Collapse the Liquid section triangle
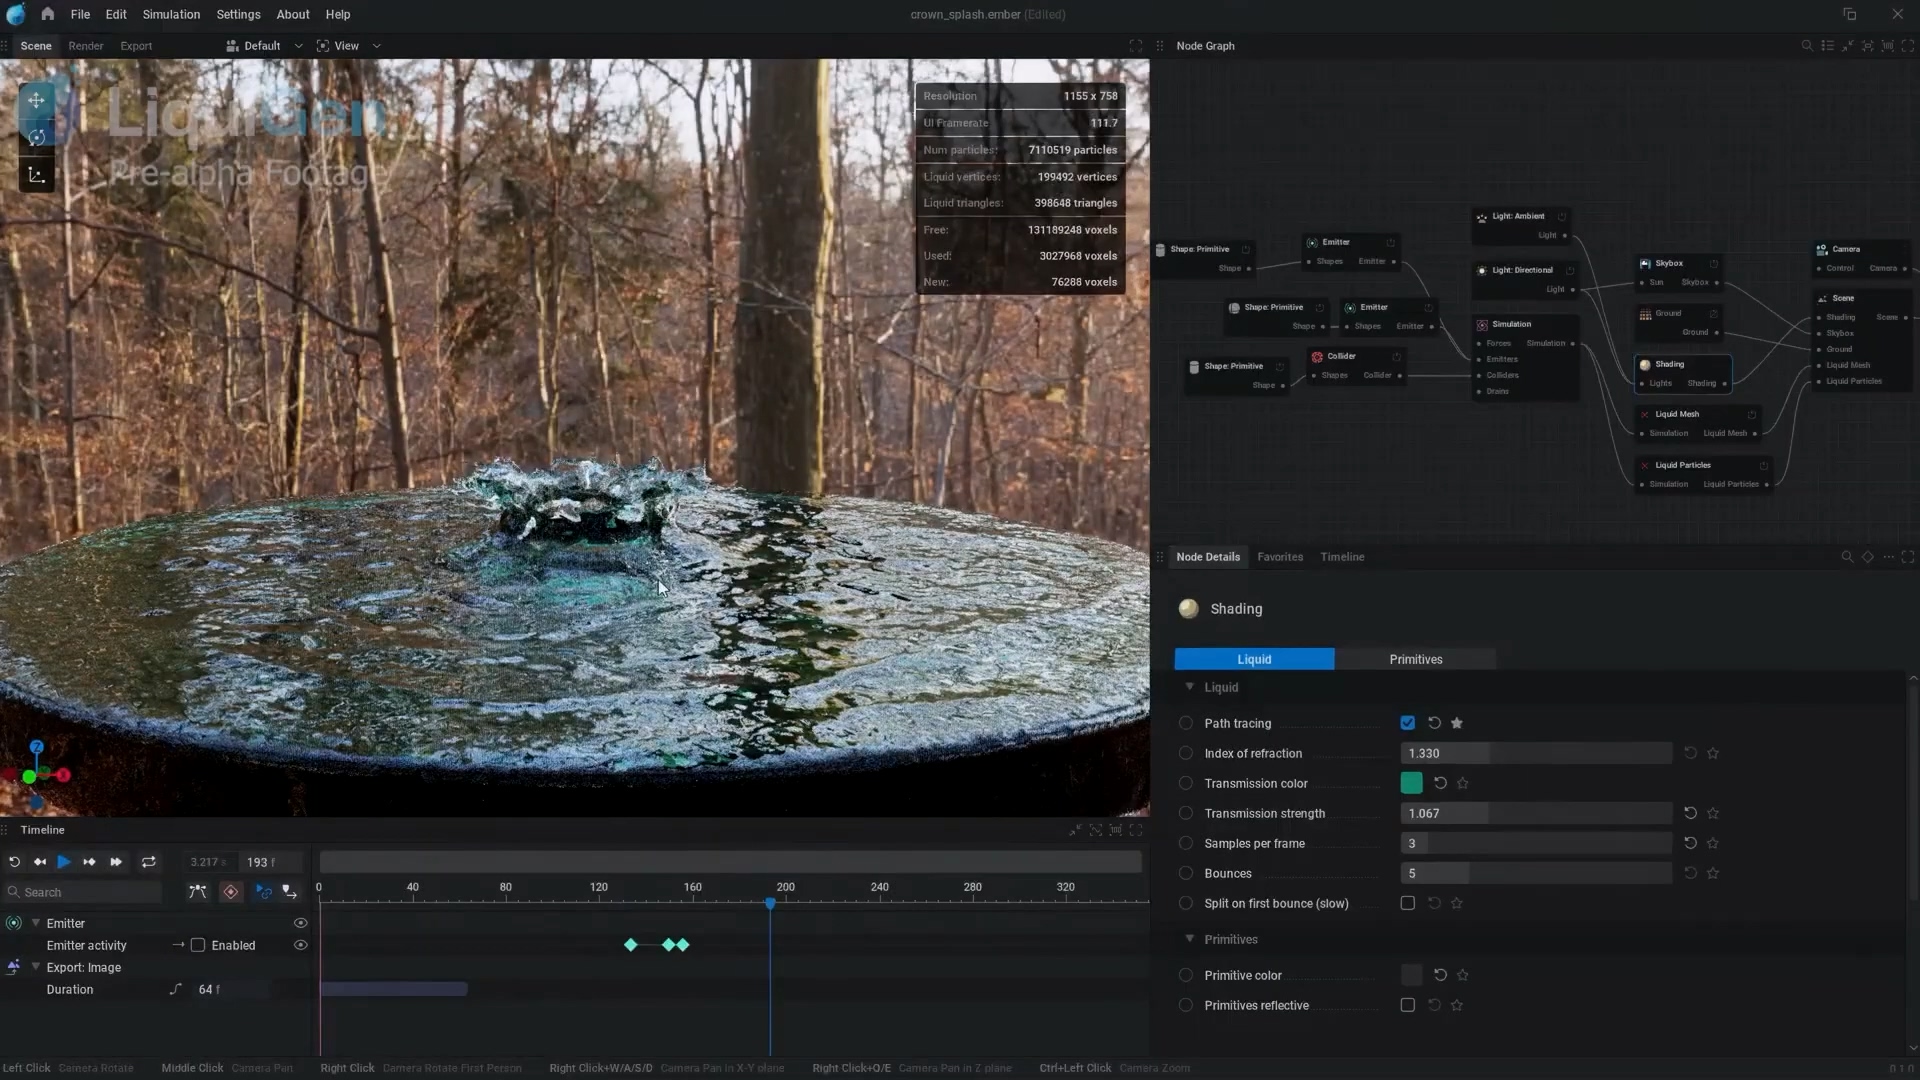Image resolution: width=1920 pixels, height=1080 pixels. 1189,687
